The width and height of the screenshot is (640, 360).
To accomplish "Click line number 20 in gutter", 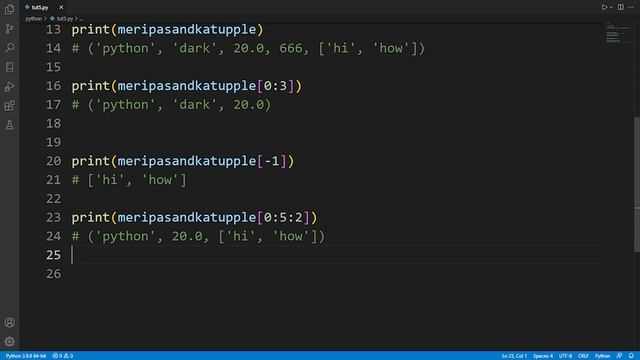I will click(53, 161).
